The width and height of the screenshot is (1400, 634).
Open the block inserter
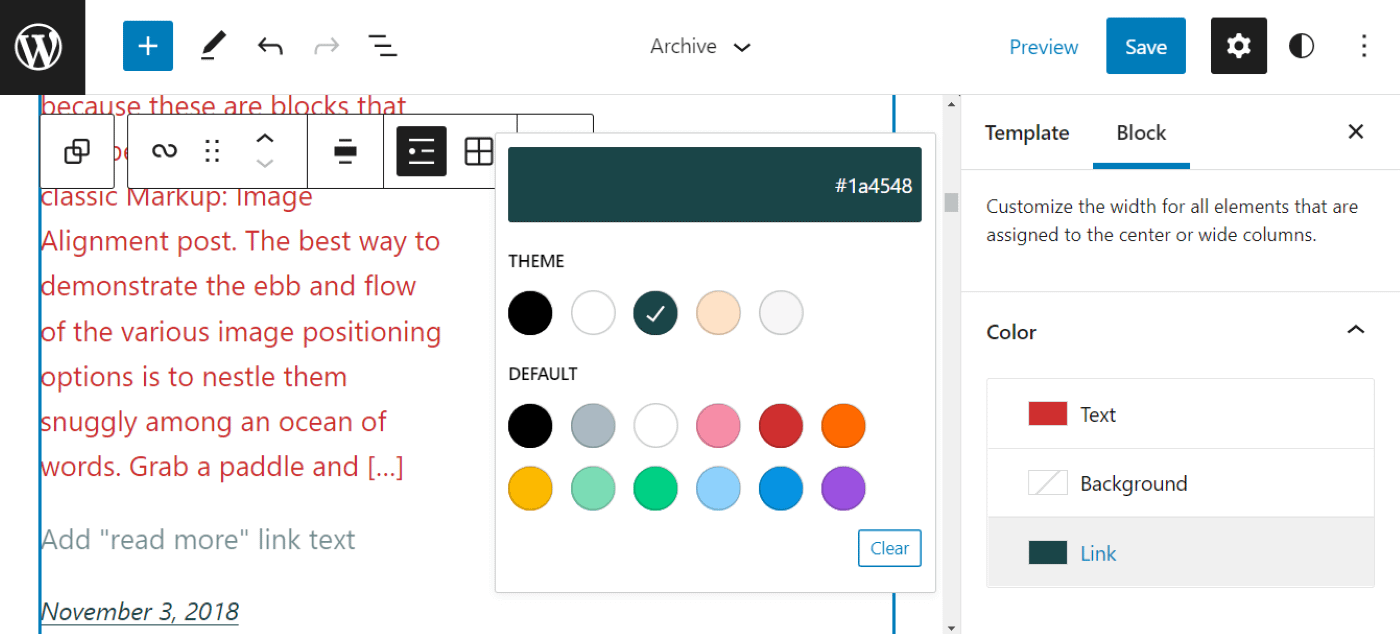(147, 46)
